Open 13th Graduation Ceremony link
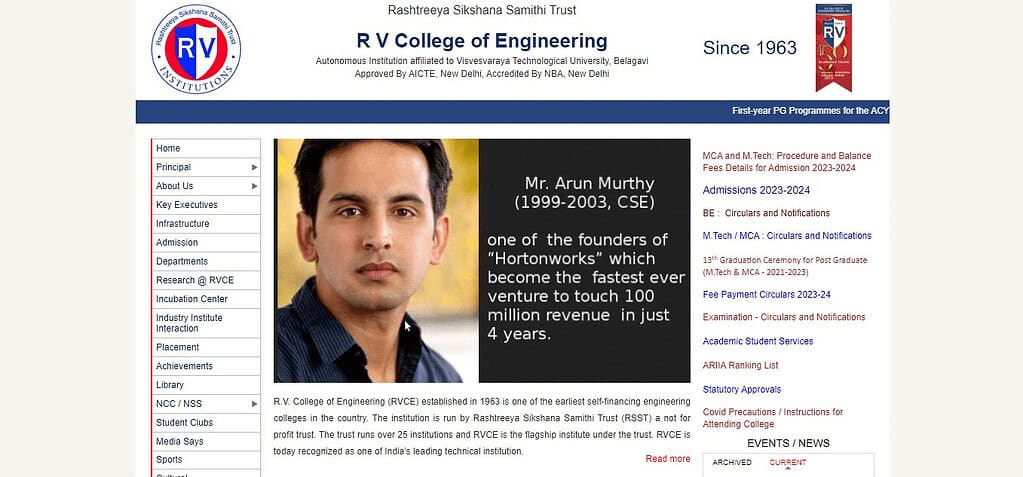The width and height of the screenshot is (1023, 477). [785, 266]
